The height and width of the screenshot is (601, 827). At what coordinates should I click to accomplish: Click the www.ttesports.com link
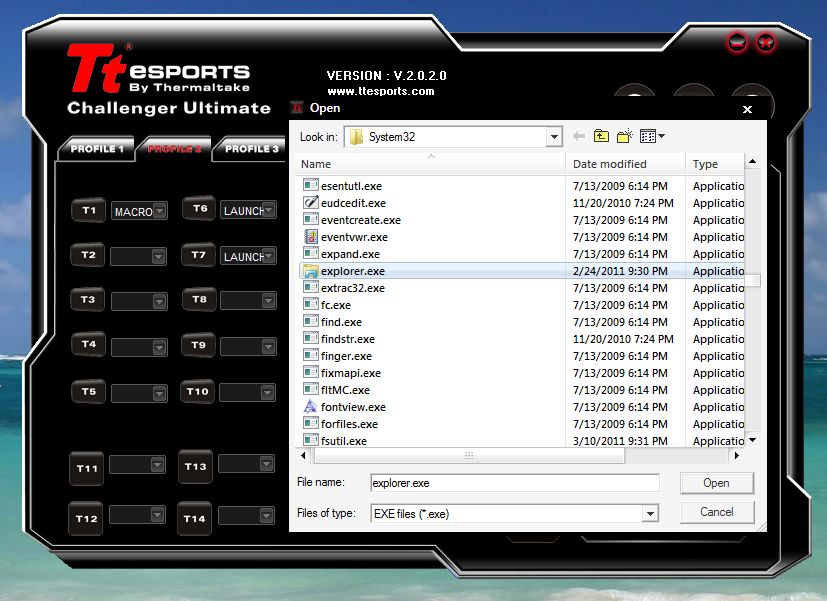381,91
